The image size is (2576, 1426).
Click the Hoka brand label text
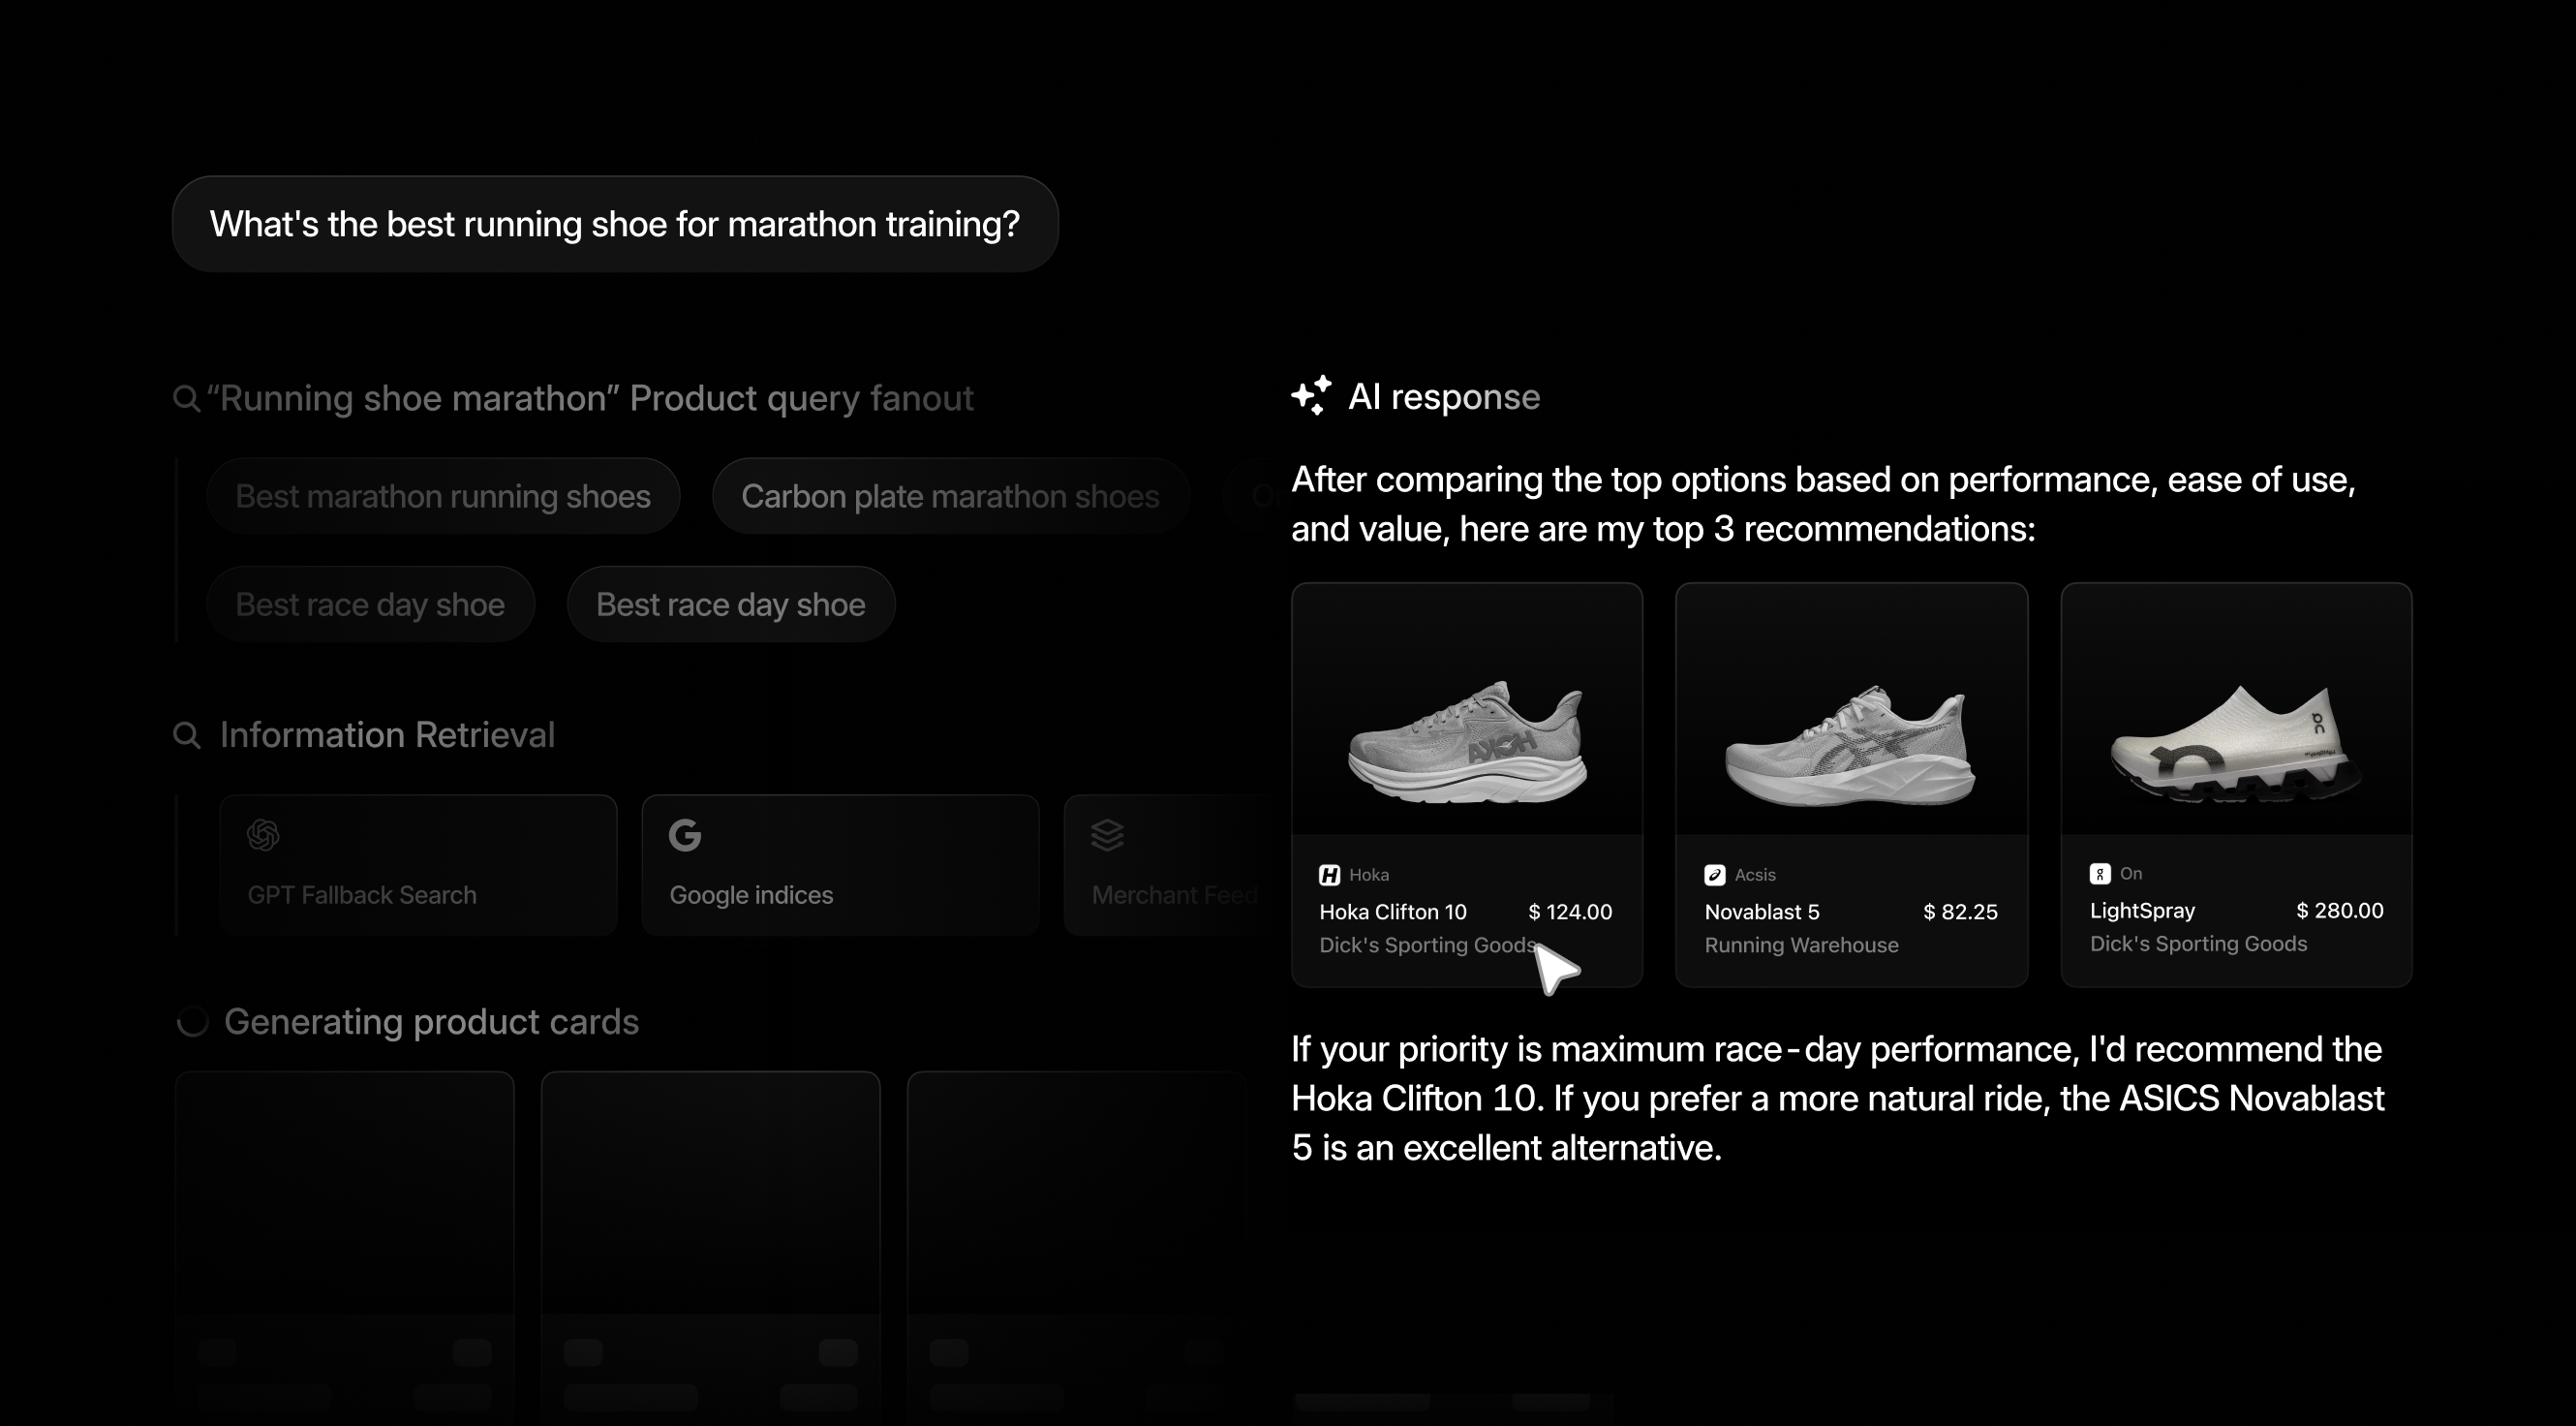(x=1369, y=875)
